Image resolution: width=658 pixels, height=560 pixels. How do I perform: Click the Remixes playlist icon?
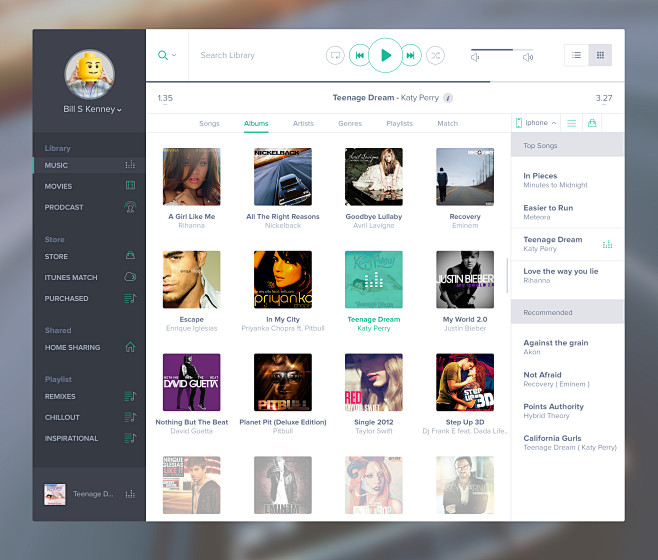pyautogui.click(x=131, y=396)
